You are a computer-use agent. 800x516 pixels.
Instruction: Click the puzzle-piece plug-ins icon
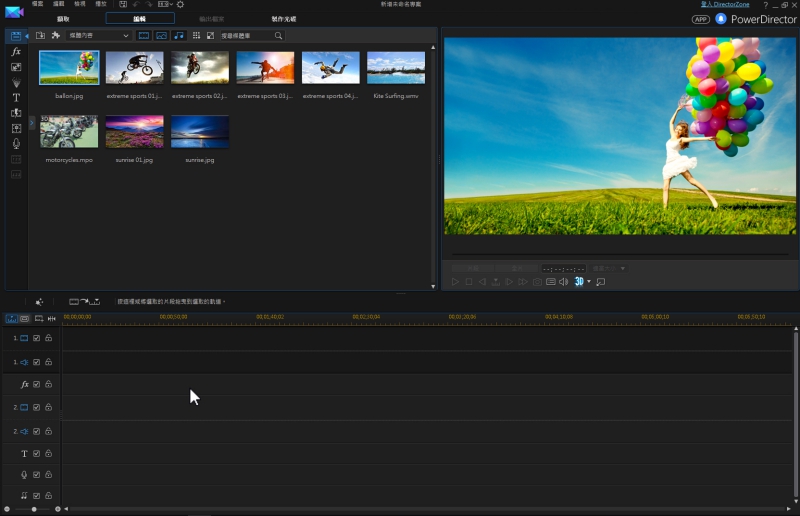[56, 36]
